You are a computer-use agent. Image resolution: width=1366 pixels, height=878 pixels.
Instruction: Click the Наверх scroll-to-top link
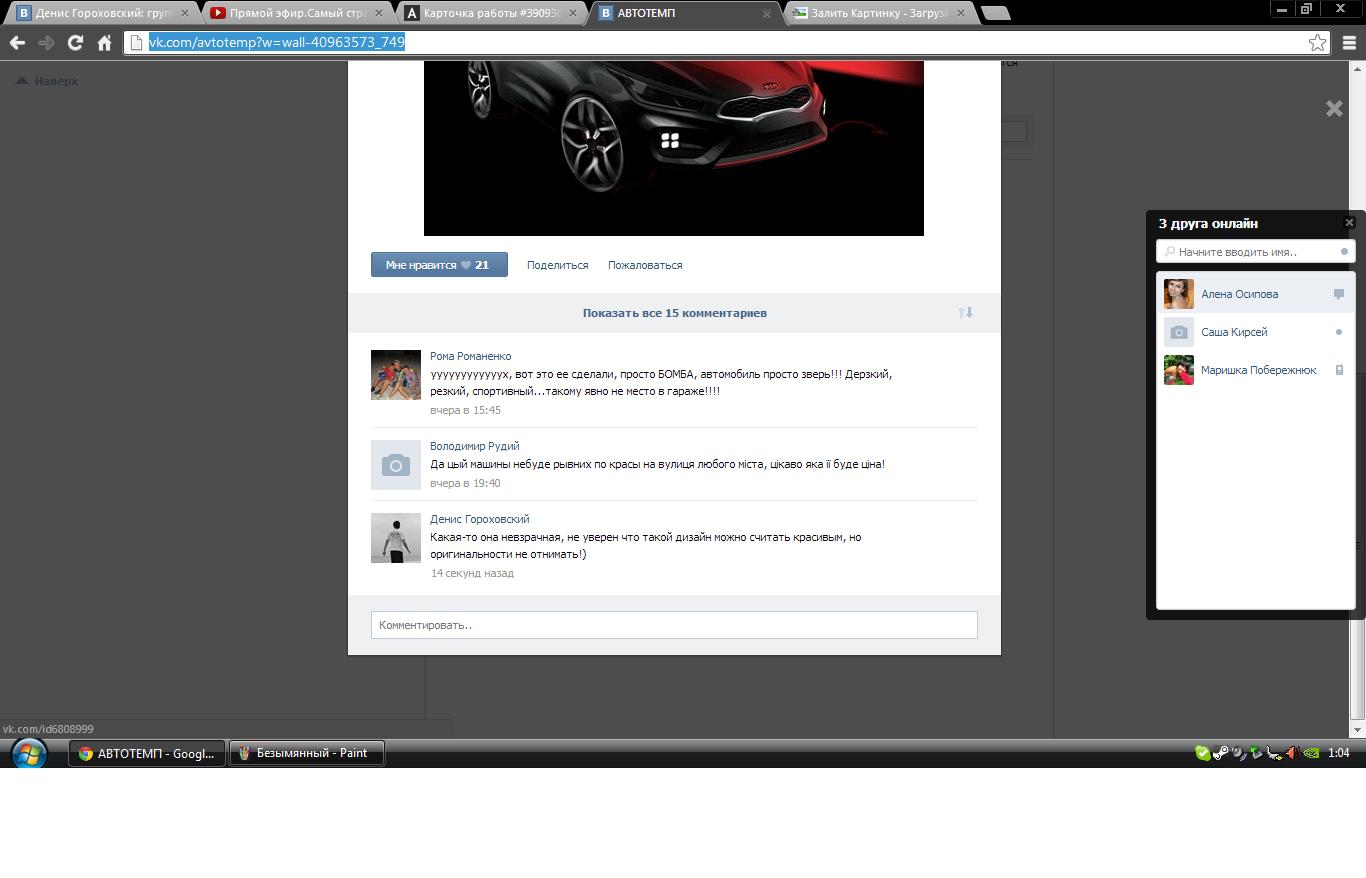coord(47,81)
